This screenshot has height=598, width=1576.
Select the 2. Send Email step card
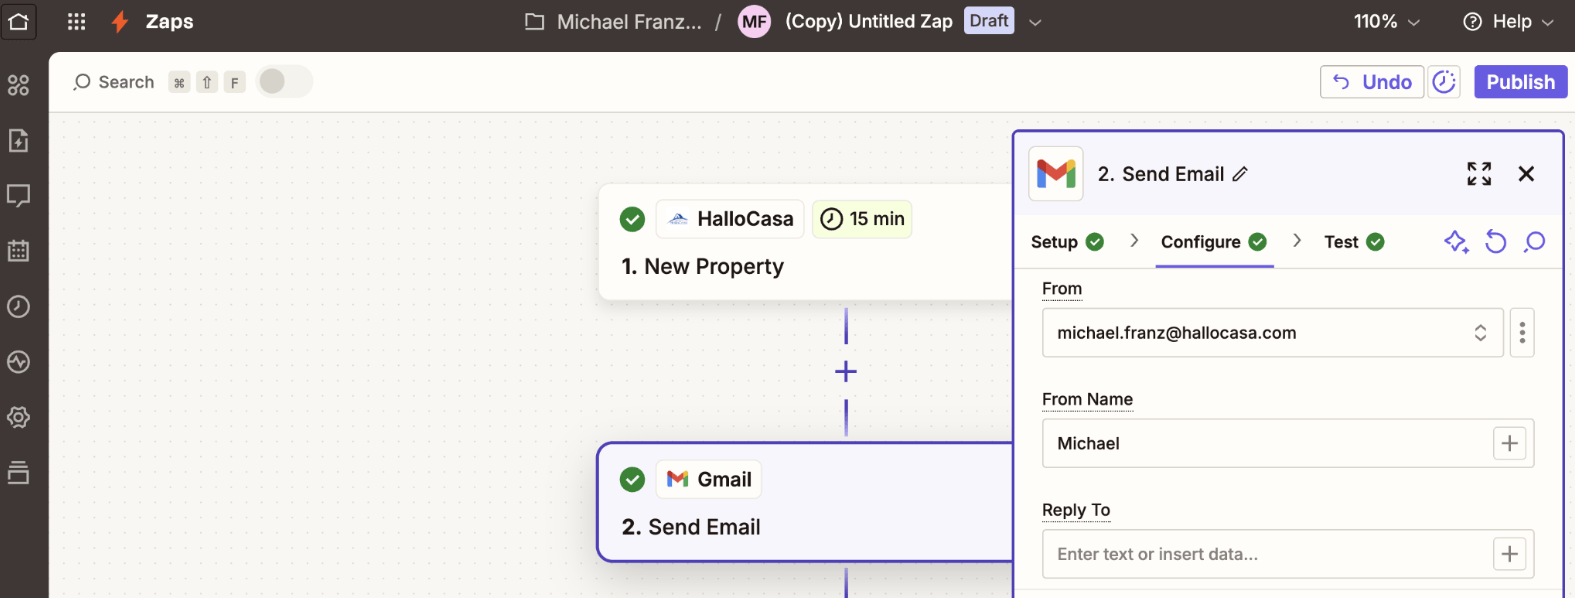806,502
